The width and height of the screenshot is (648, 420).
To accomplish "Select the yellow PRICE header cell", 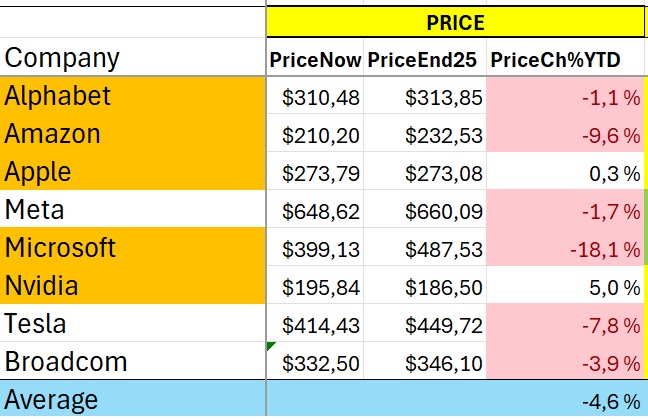I will 456,22.
